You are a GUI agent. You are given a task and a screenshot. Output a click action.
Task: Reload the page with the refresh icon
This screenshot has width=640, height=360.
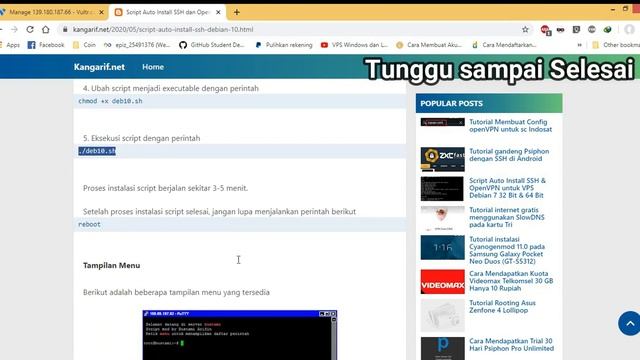30,29
